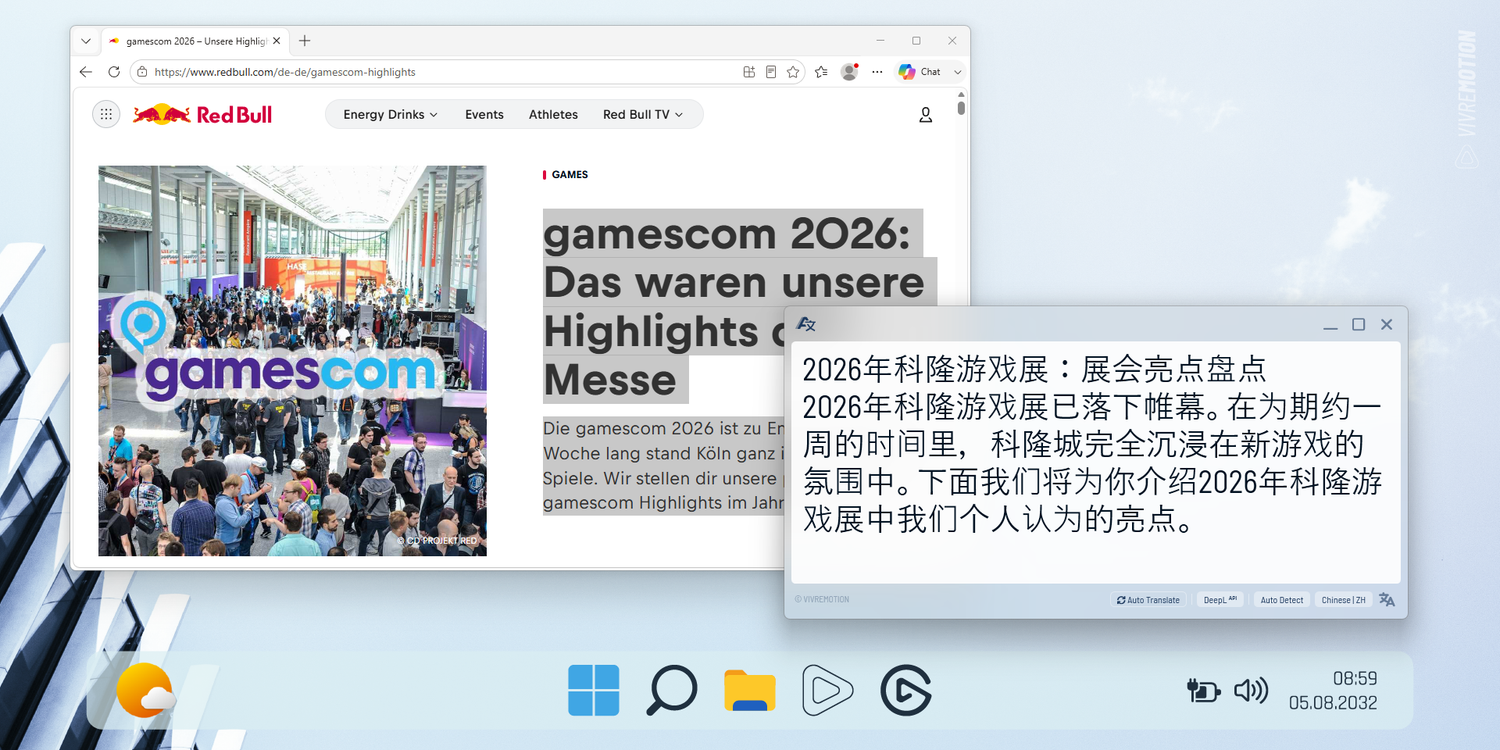Go back in the browser
This screenshot has width=1500, height=750.
[x=86, y=72]
